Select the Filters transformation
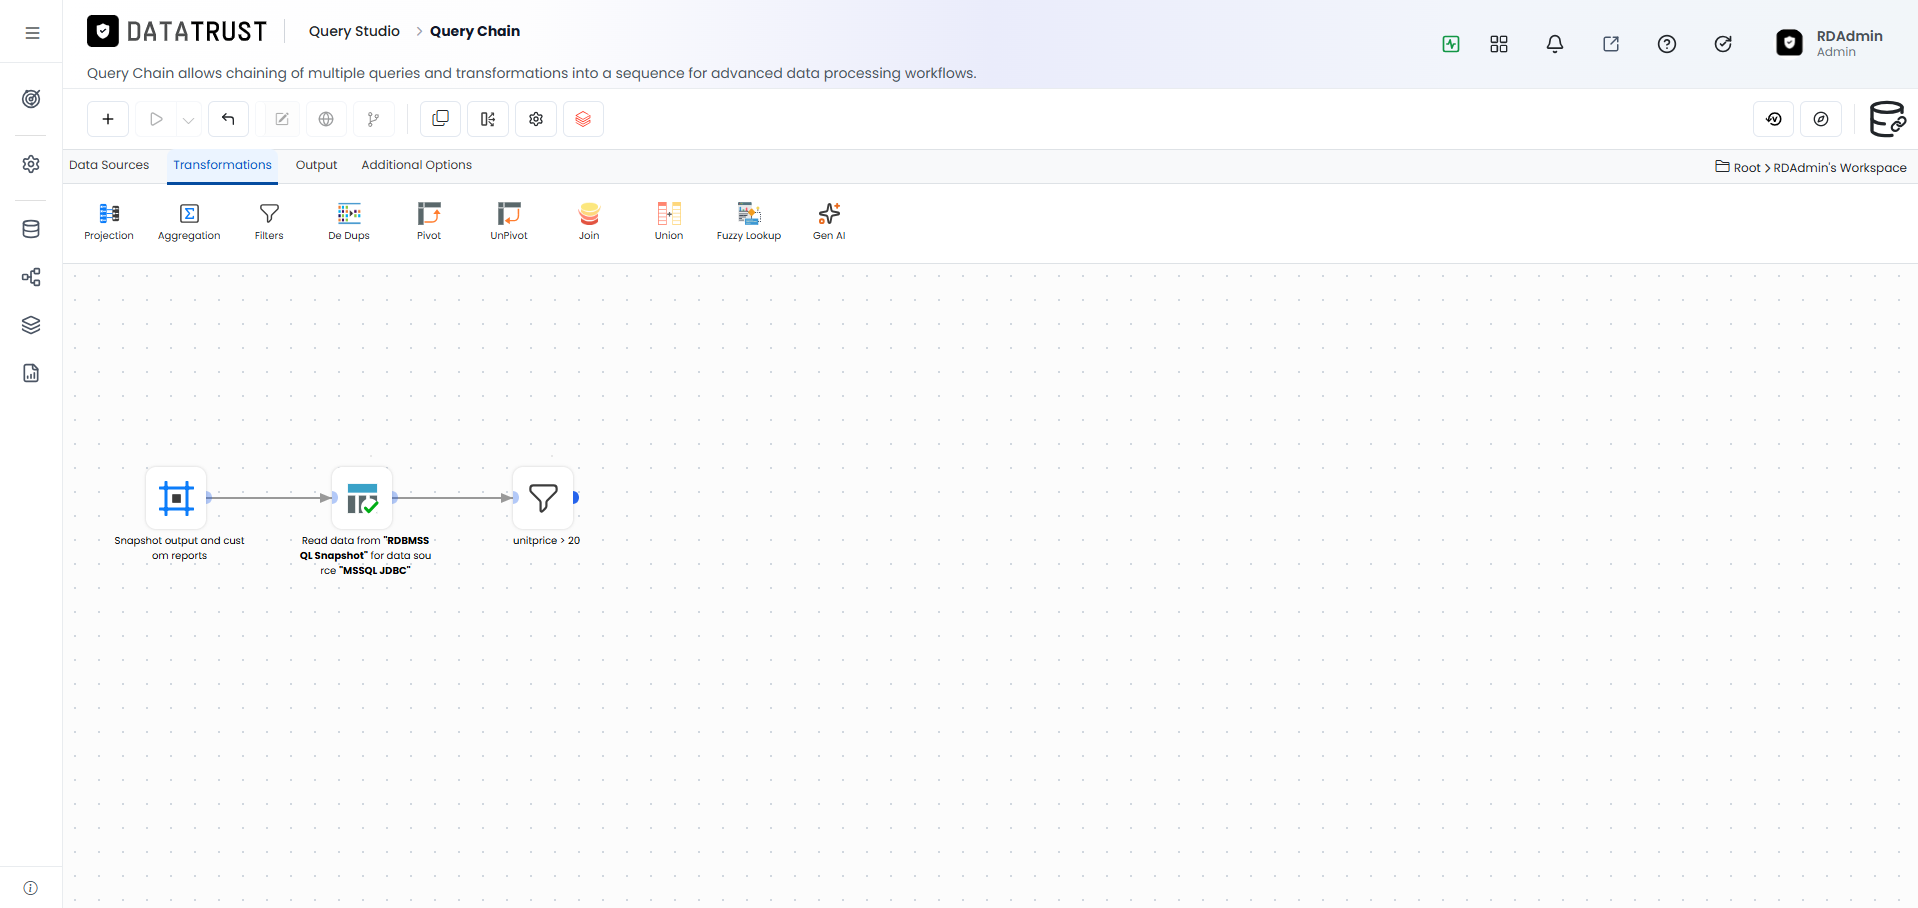 [269, 221]
